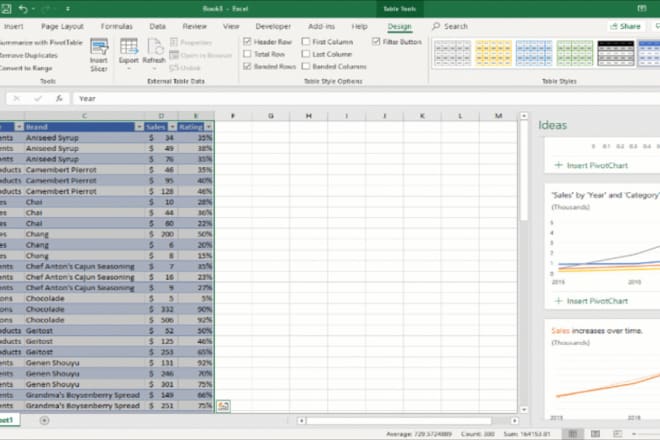
Task: Open the Sales column filter dropdown
Action: click(172, 127)
